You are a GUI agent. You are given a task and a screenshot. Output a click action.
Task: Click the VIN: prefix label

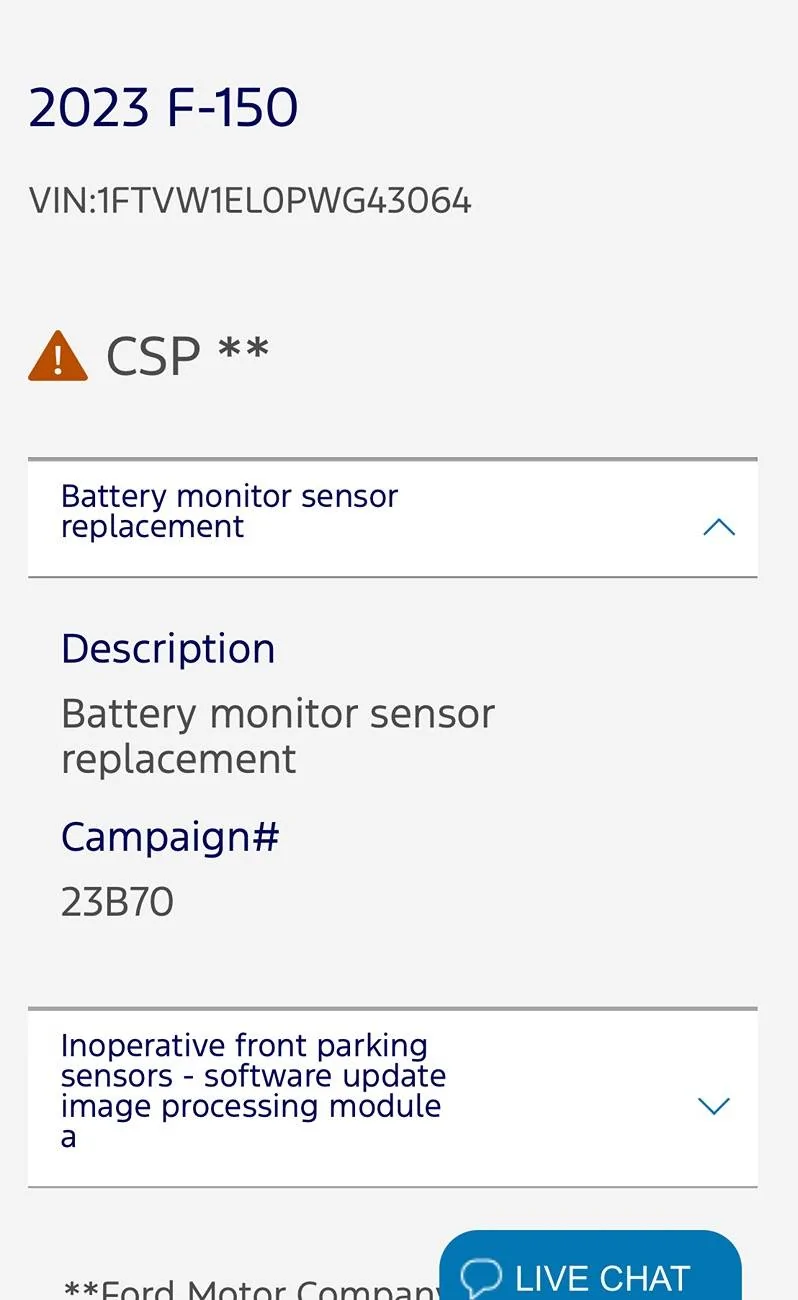coord(62,201)
